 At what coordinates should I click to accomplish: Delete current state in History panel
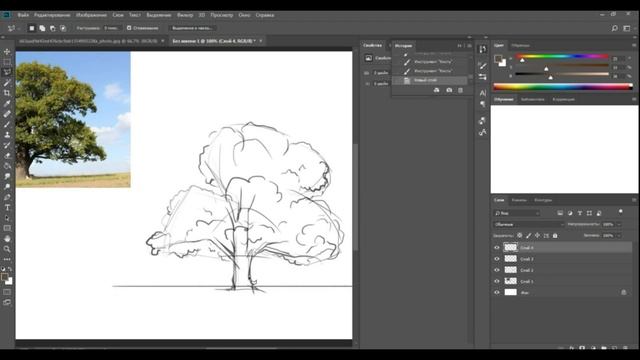(460, 90)
